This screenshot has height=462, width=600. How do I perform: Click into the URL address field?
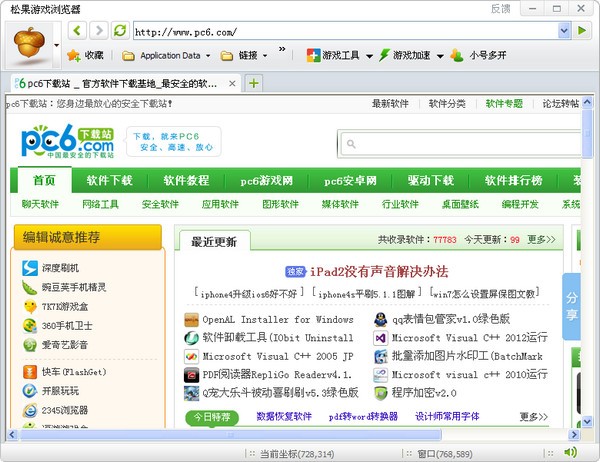pos(346,31)
